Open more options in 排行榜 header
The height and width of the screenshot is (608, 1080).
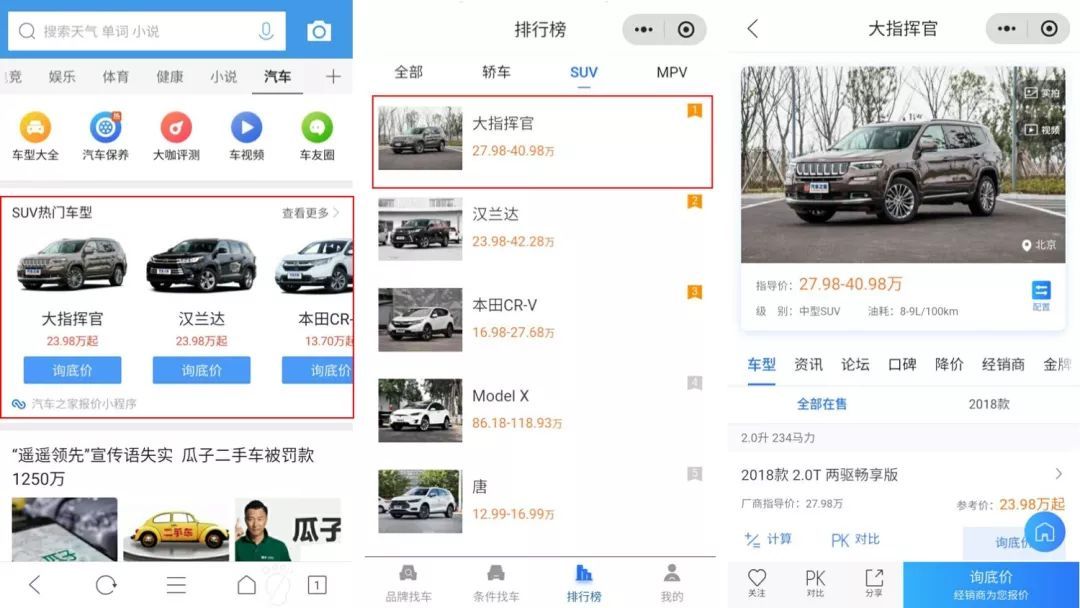(643, 30)
